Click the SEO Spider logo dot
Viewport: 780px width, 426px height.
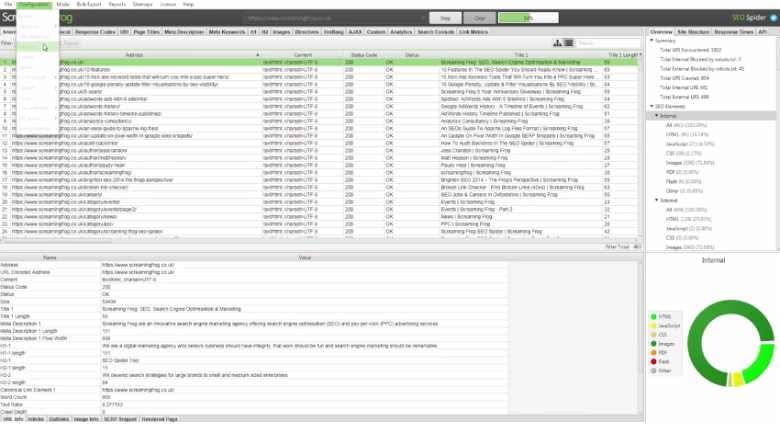[x=774, y=18]
